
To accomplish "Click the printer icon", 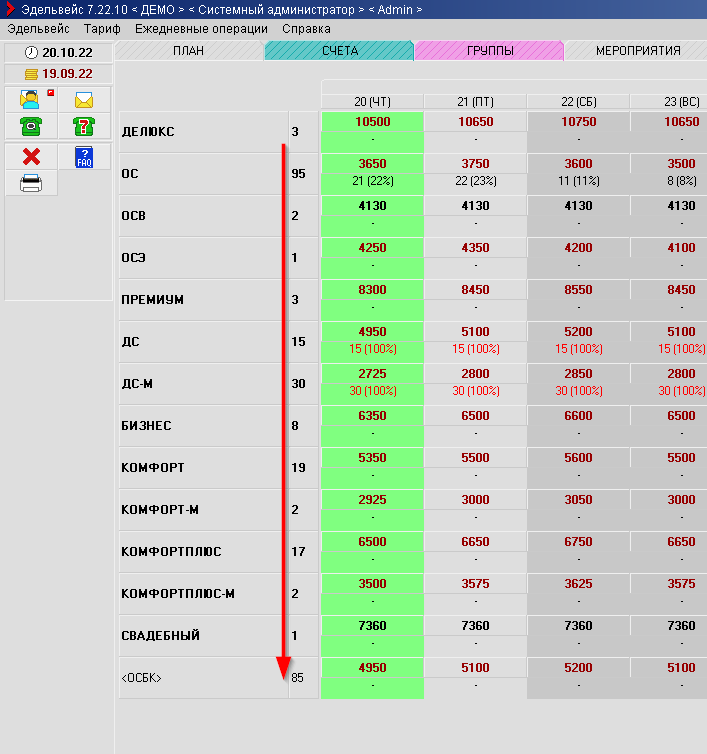I will 32,183.
